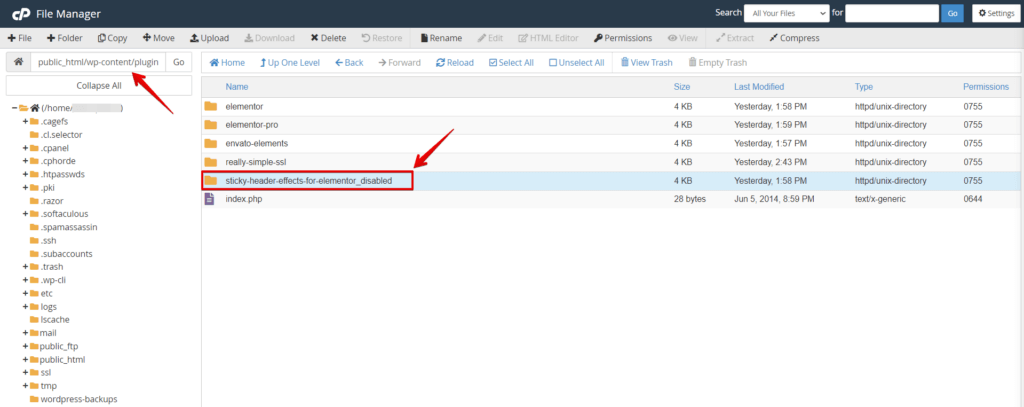Expand the mail tree folder

25,333
